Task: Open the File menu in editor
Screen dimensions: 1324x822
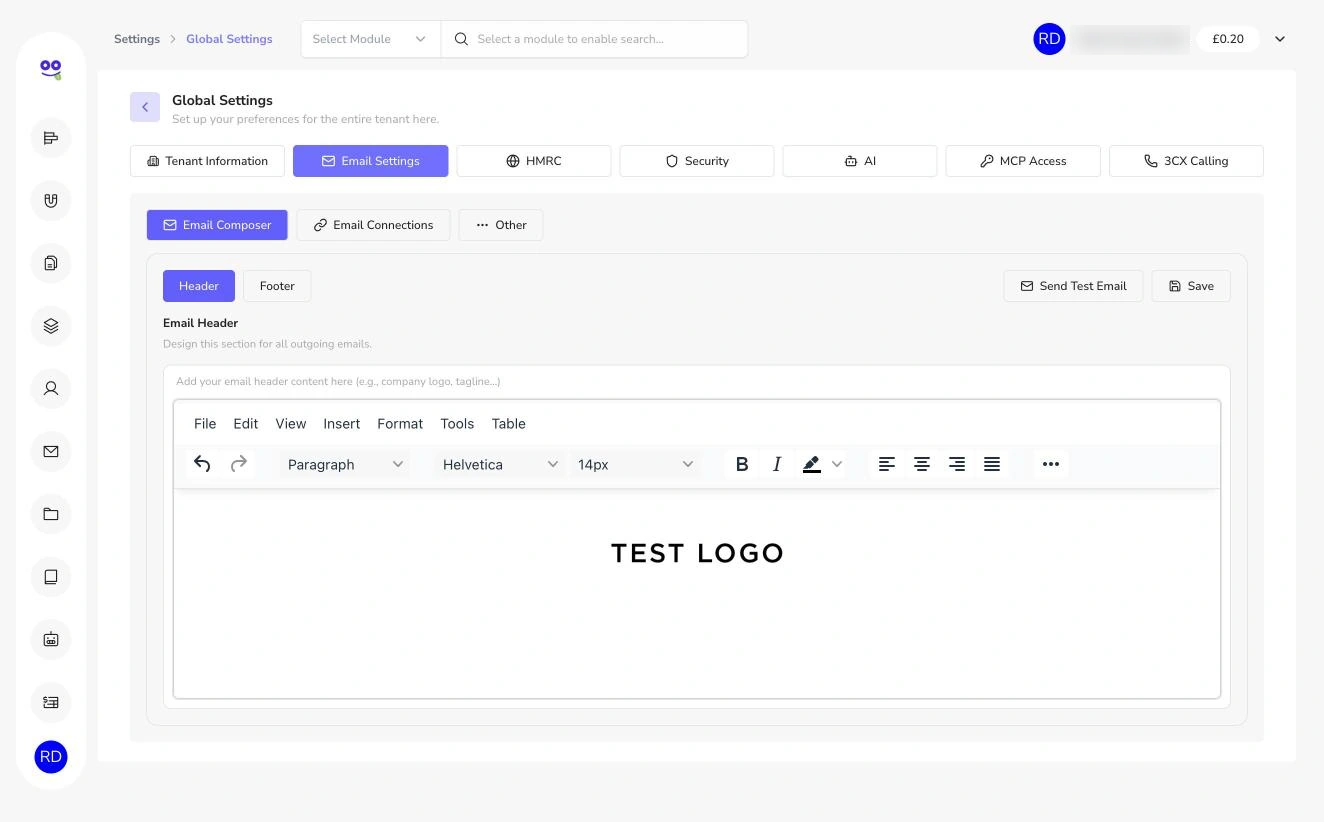Action: [x=205, y=424]
